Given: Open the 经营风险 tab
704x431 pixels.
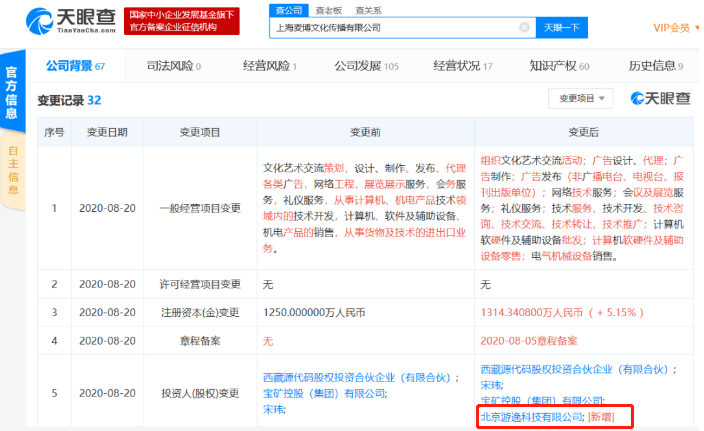Looking at the screenshot, I should click(x=269, y=66).
